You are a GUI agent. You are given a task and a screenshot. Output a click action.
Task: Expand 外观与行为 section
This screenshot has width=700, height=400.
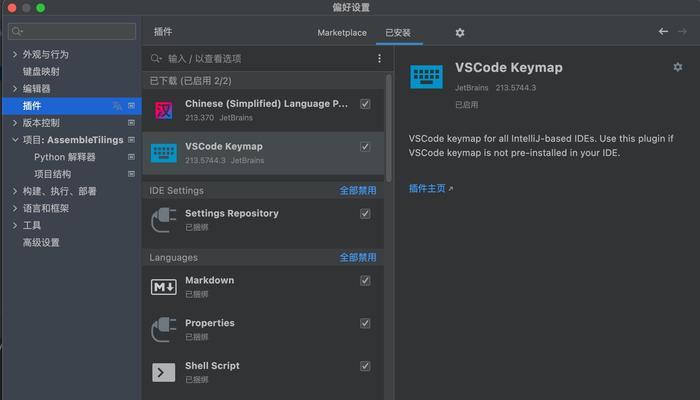(15, 54)
